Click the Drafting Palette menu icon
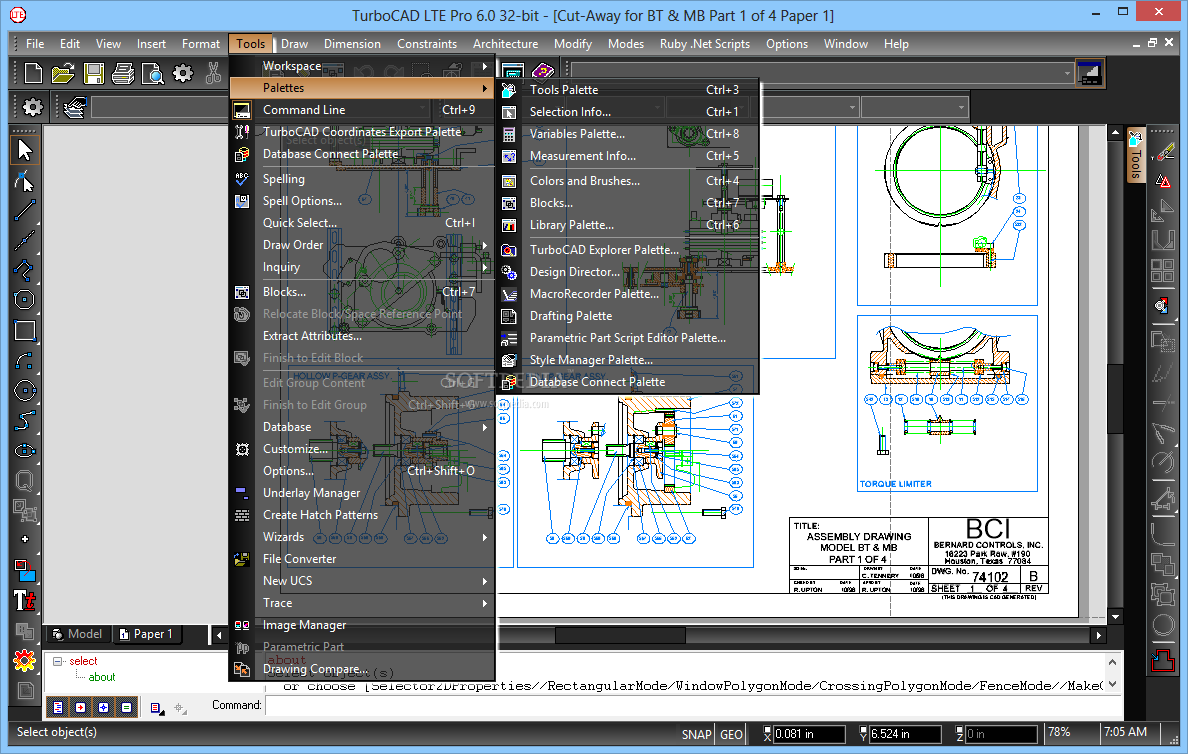 pos(509,316)
